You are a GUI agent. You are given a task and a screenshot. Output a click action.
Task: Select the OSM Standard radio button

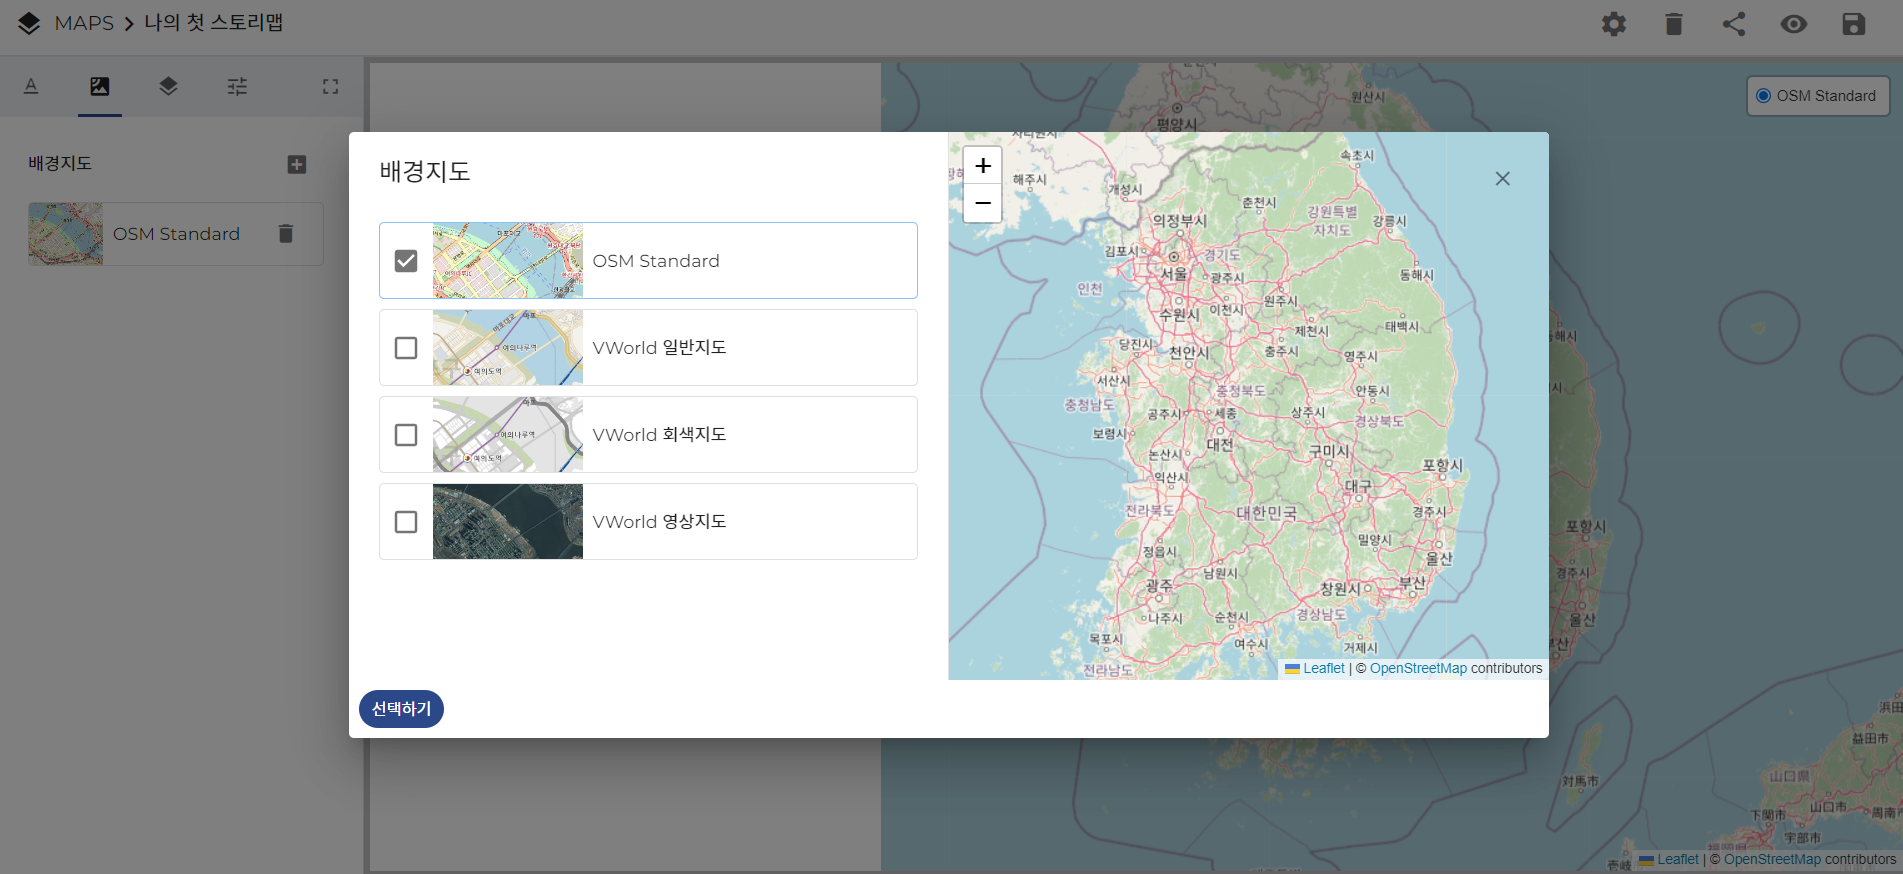pos(1763,96)
